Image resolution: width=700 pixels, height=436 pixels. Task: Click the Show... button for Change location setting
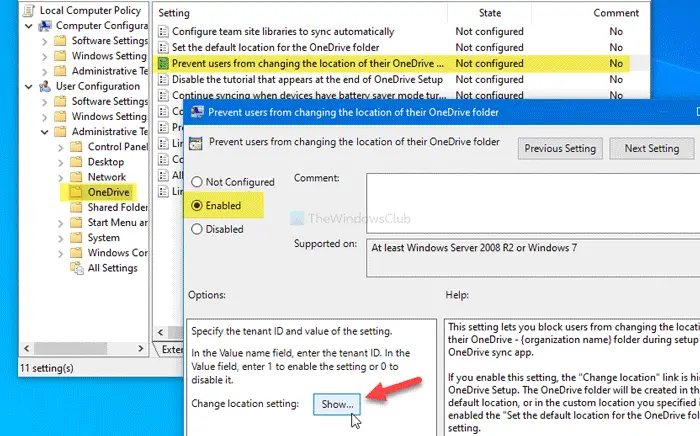[x=337, y=404]
